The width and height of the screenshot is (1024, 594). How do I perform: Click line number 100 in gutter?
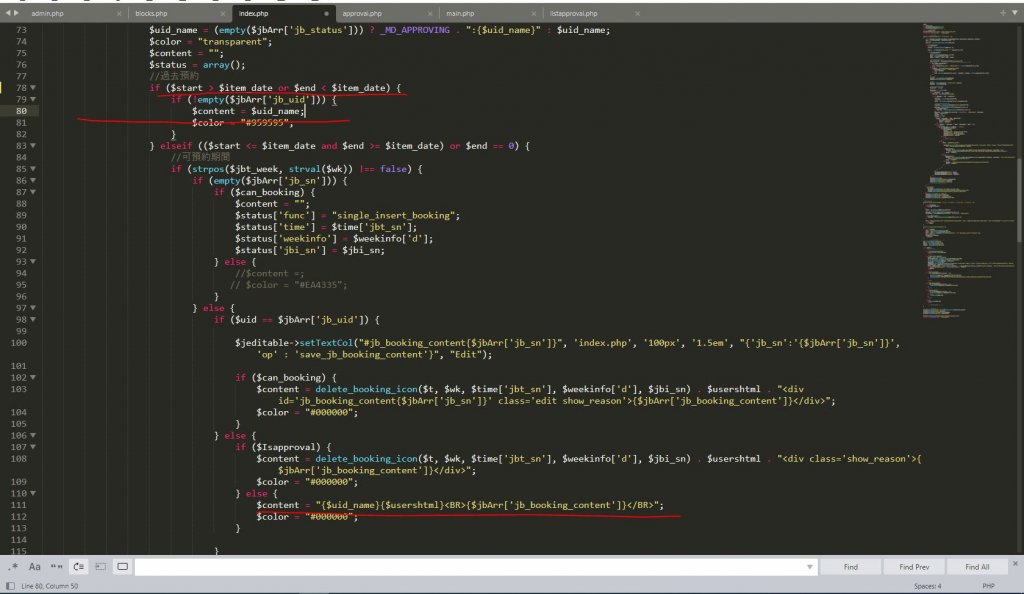click(x=18, y=343)
